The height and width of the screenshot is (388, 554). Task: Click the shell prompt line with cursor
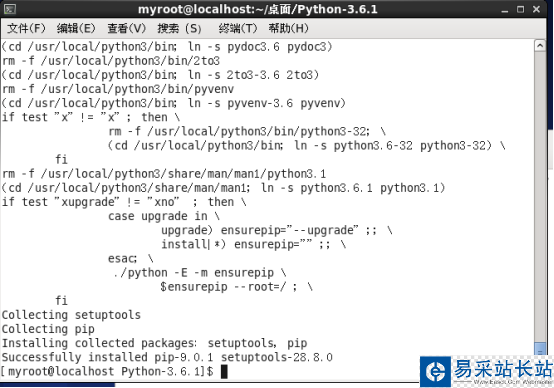(114, 371)
